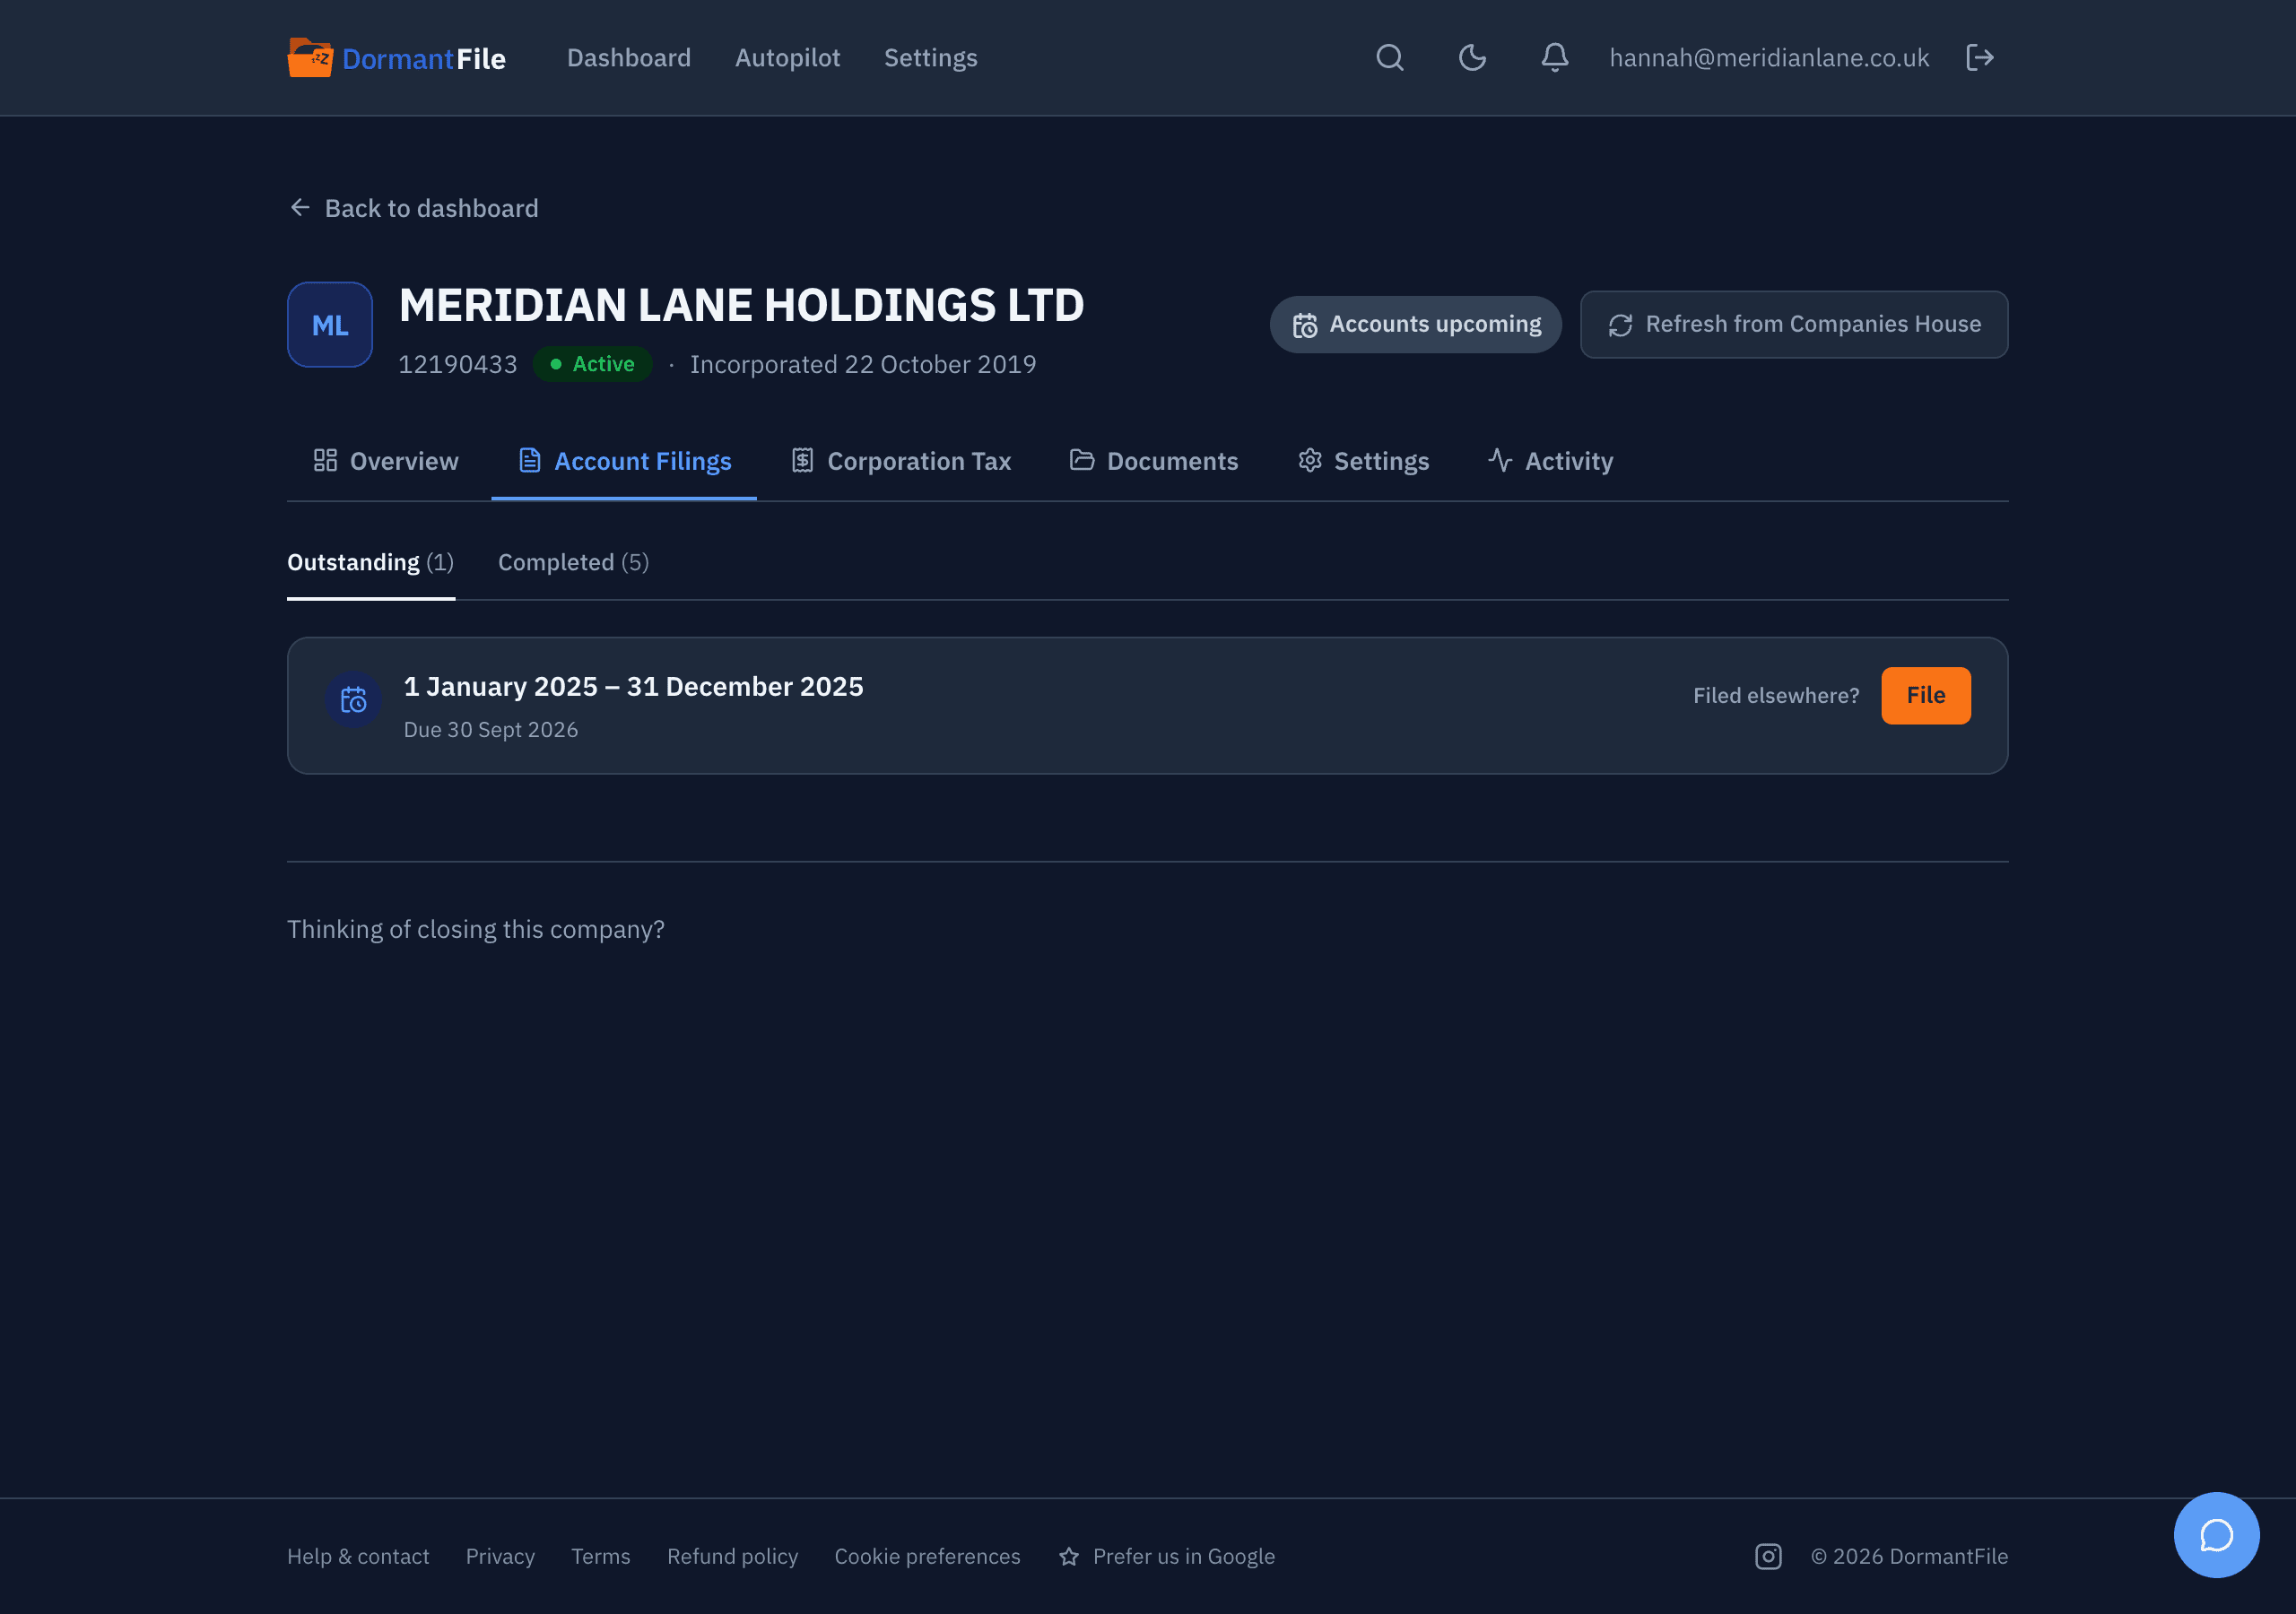Click the Instagram icon in footer
The height and width of the screenshot is (1614, 2296).
pos(1768,1557)
